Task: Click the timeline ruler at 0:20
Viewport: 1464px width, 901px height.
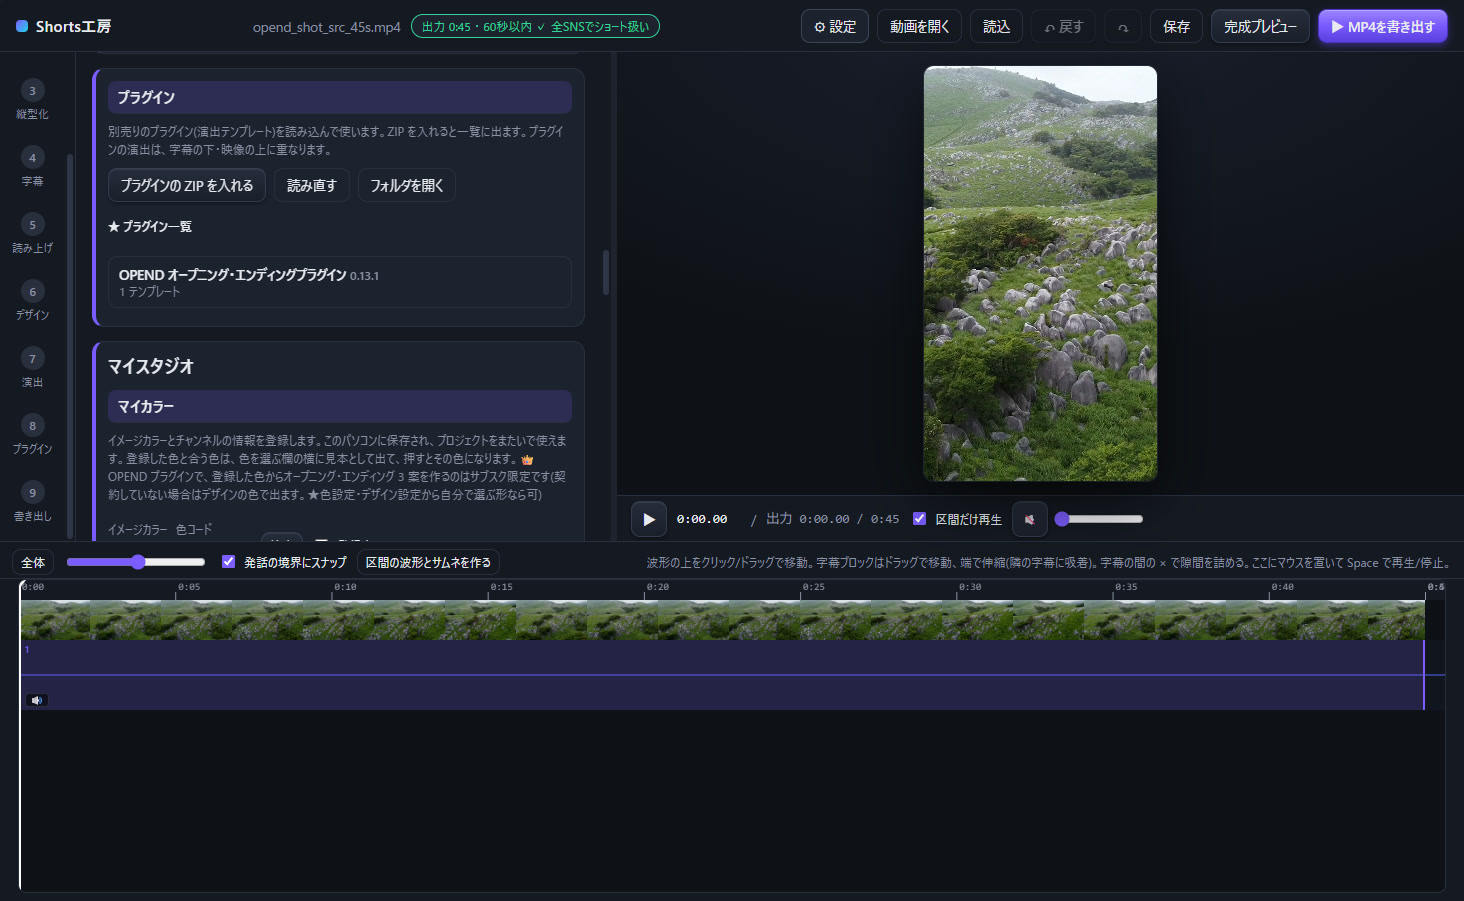Action: coord(657,588)
